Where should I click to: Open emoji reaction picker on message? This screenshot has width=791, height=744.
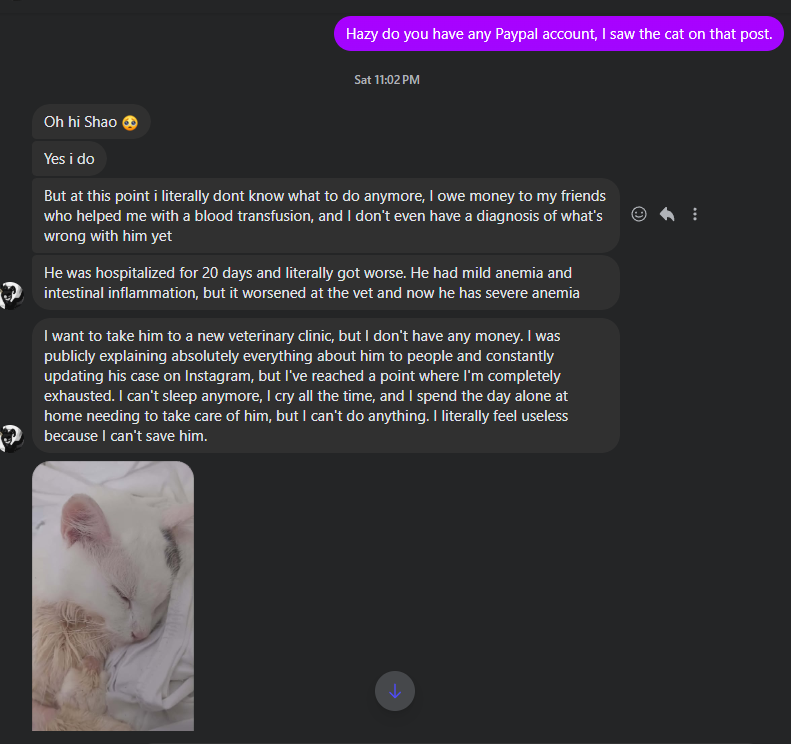coord(639,214)
